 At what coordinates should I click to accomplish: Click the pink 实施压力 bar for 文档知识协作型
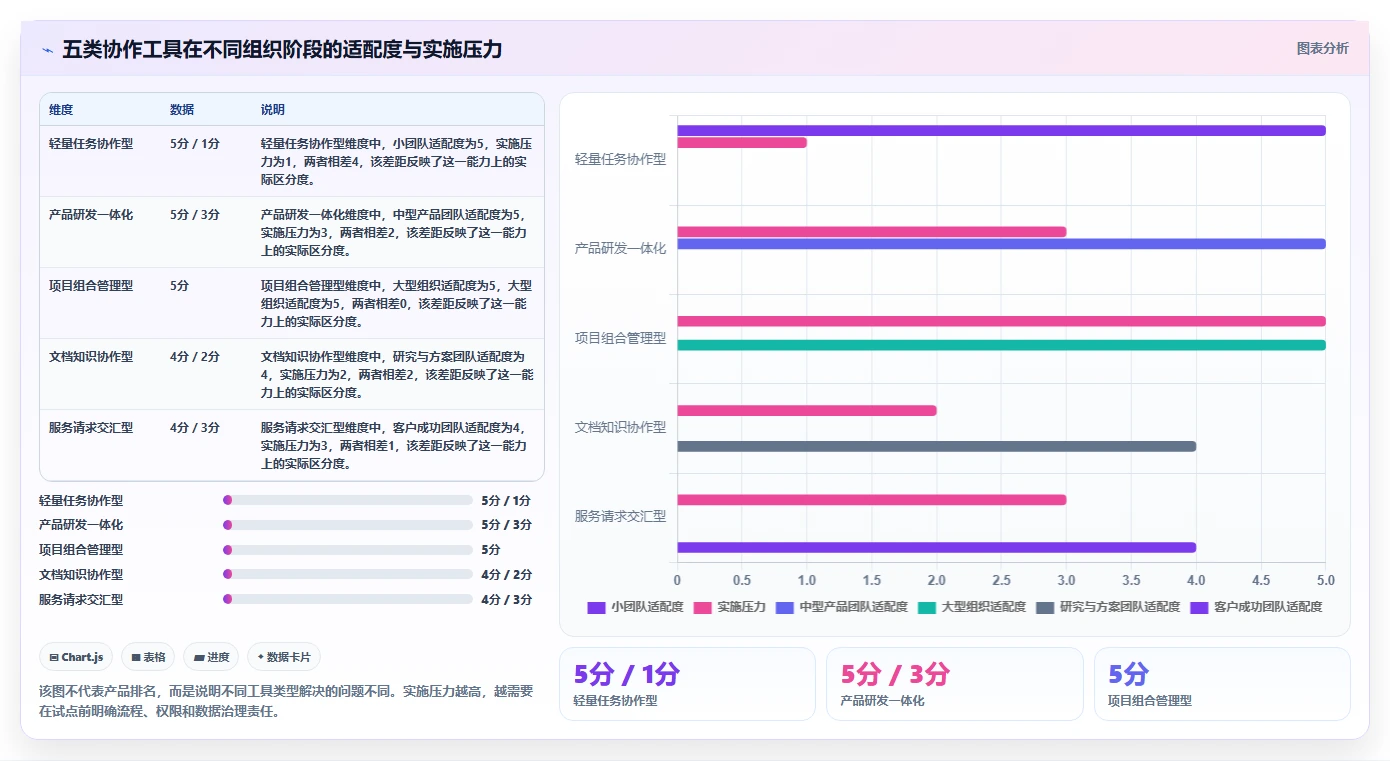point(807,410)
